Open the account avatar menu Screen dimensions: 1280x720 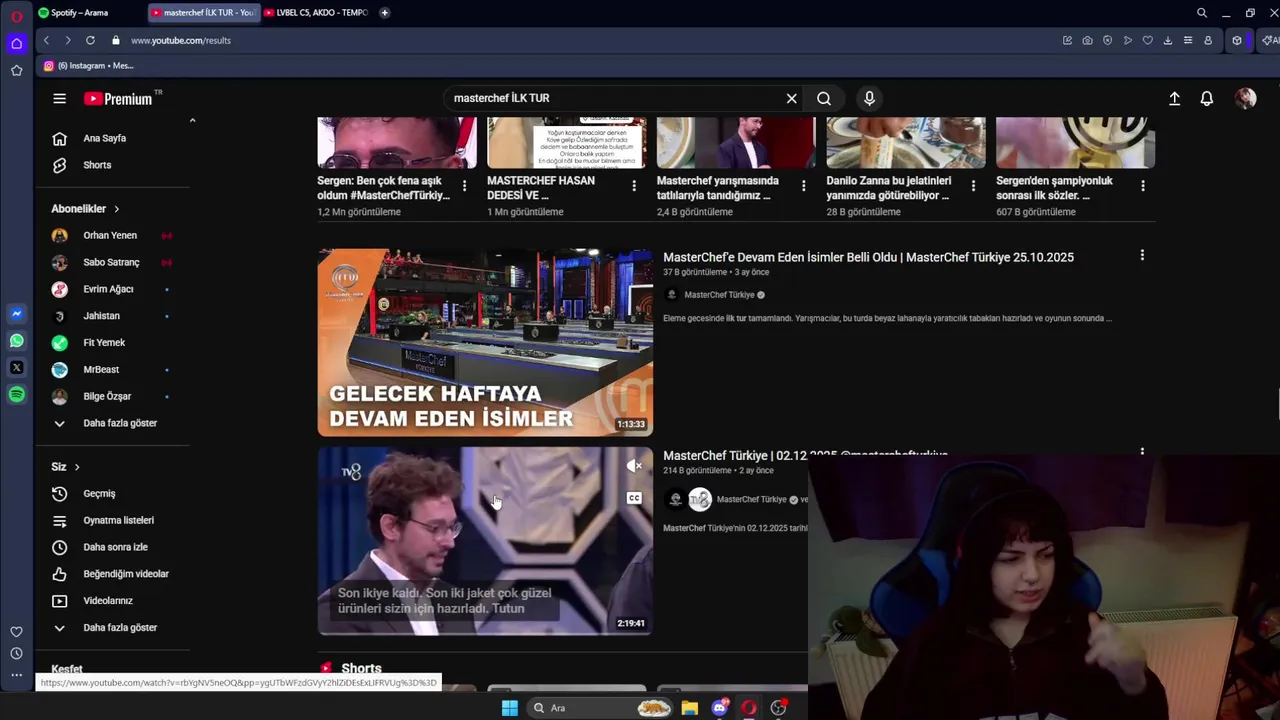tap(1245, 98)
